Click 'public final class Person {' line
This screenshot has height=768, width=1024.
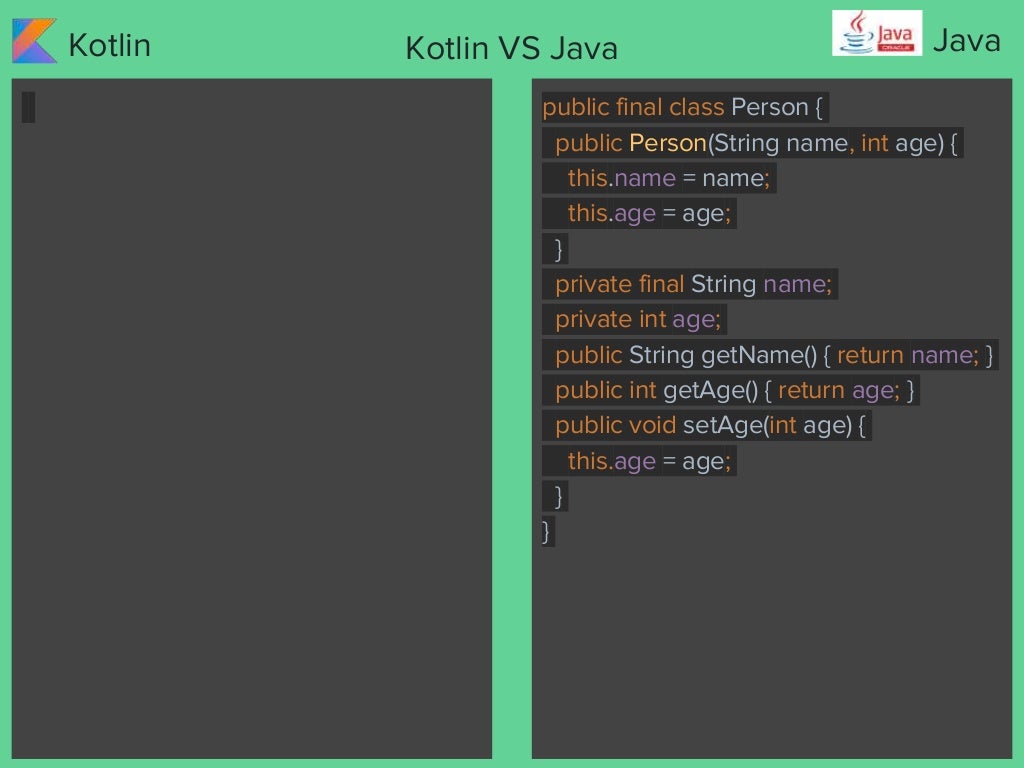684,107
